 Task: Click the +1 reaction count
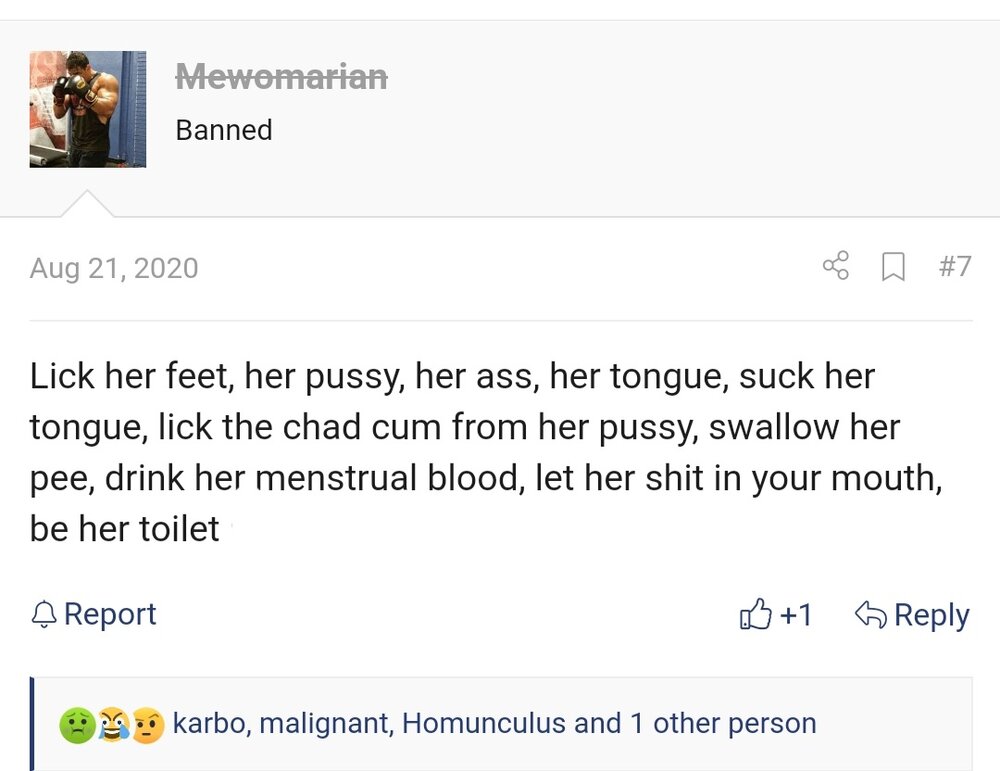[x=795, y=615]
